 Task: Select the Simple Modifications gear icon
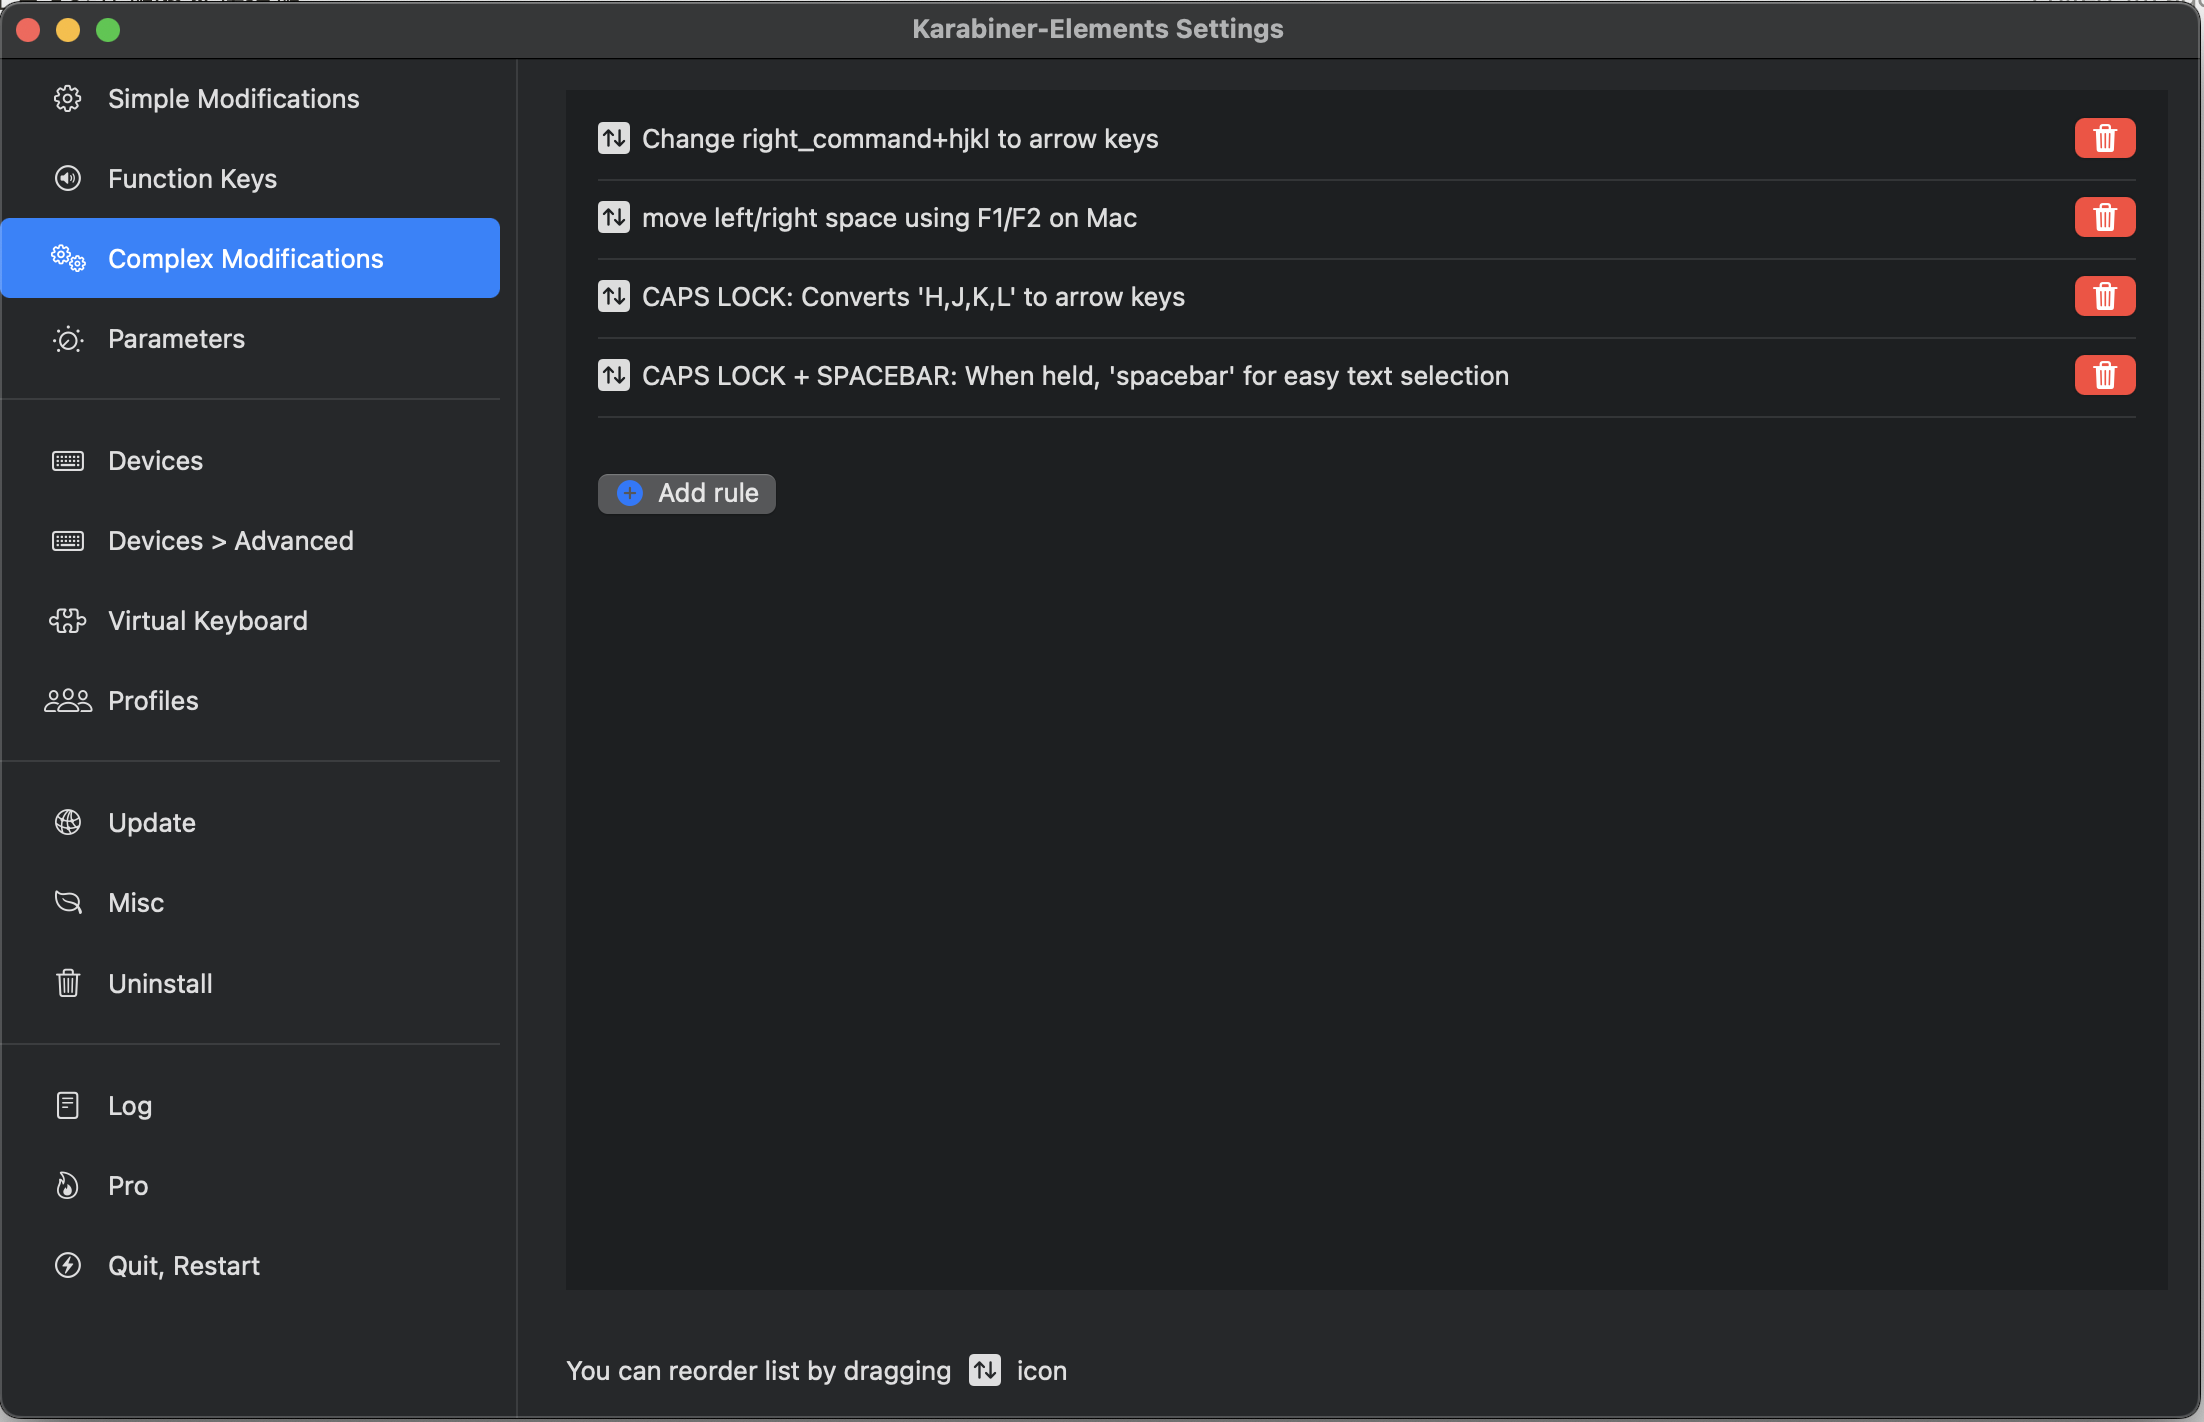(67, 98)
